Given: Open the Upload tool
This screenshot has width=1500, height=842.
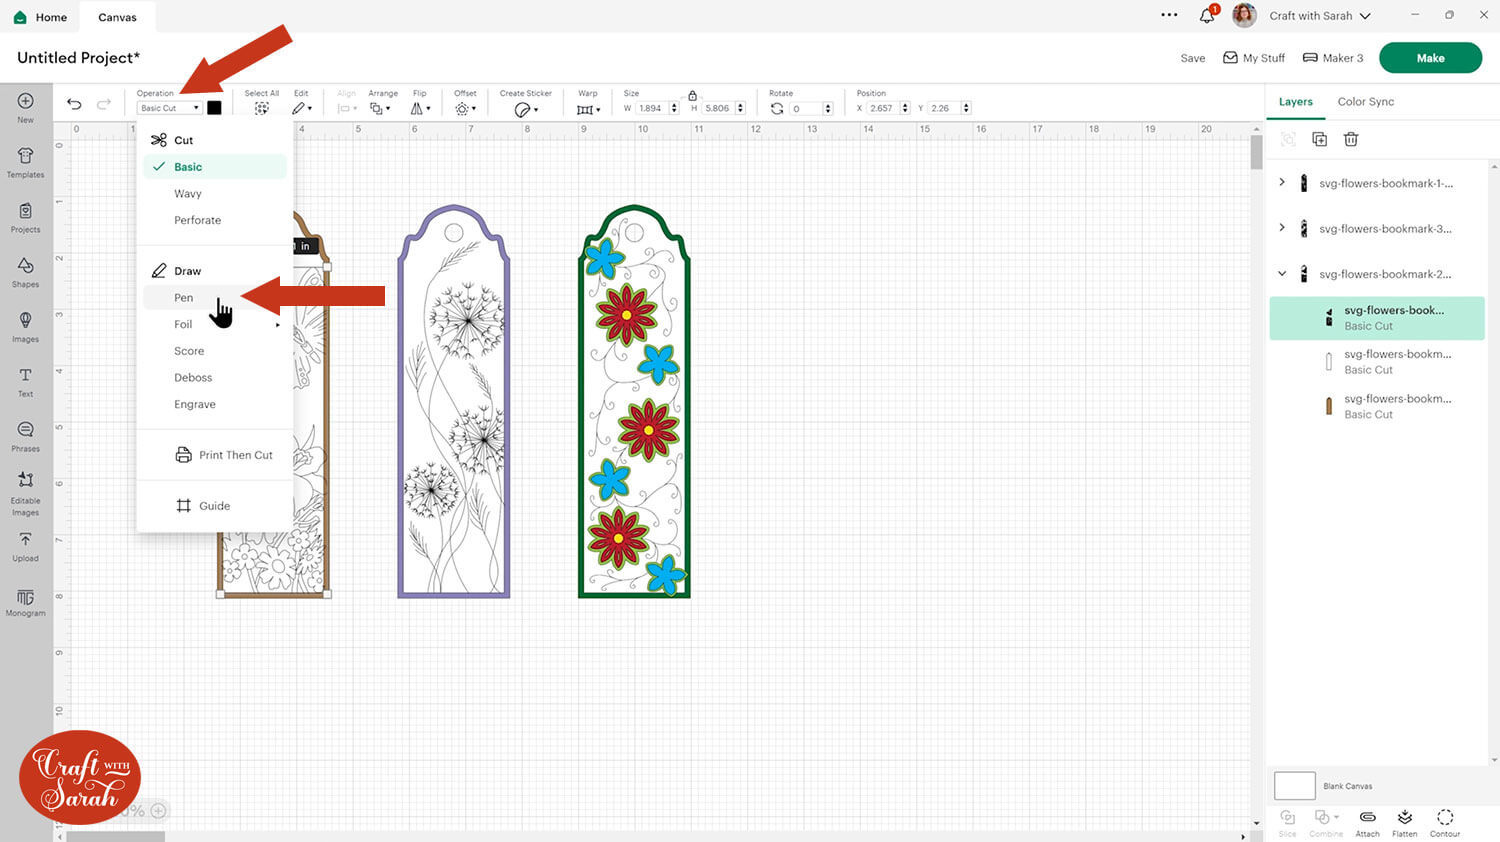Looking at the screenshot, I should (25, 545).
